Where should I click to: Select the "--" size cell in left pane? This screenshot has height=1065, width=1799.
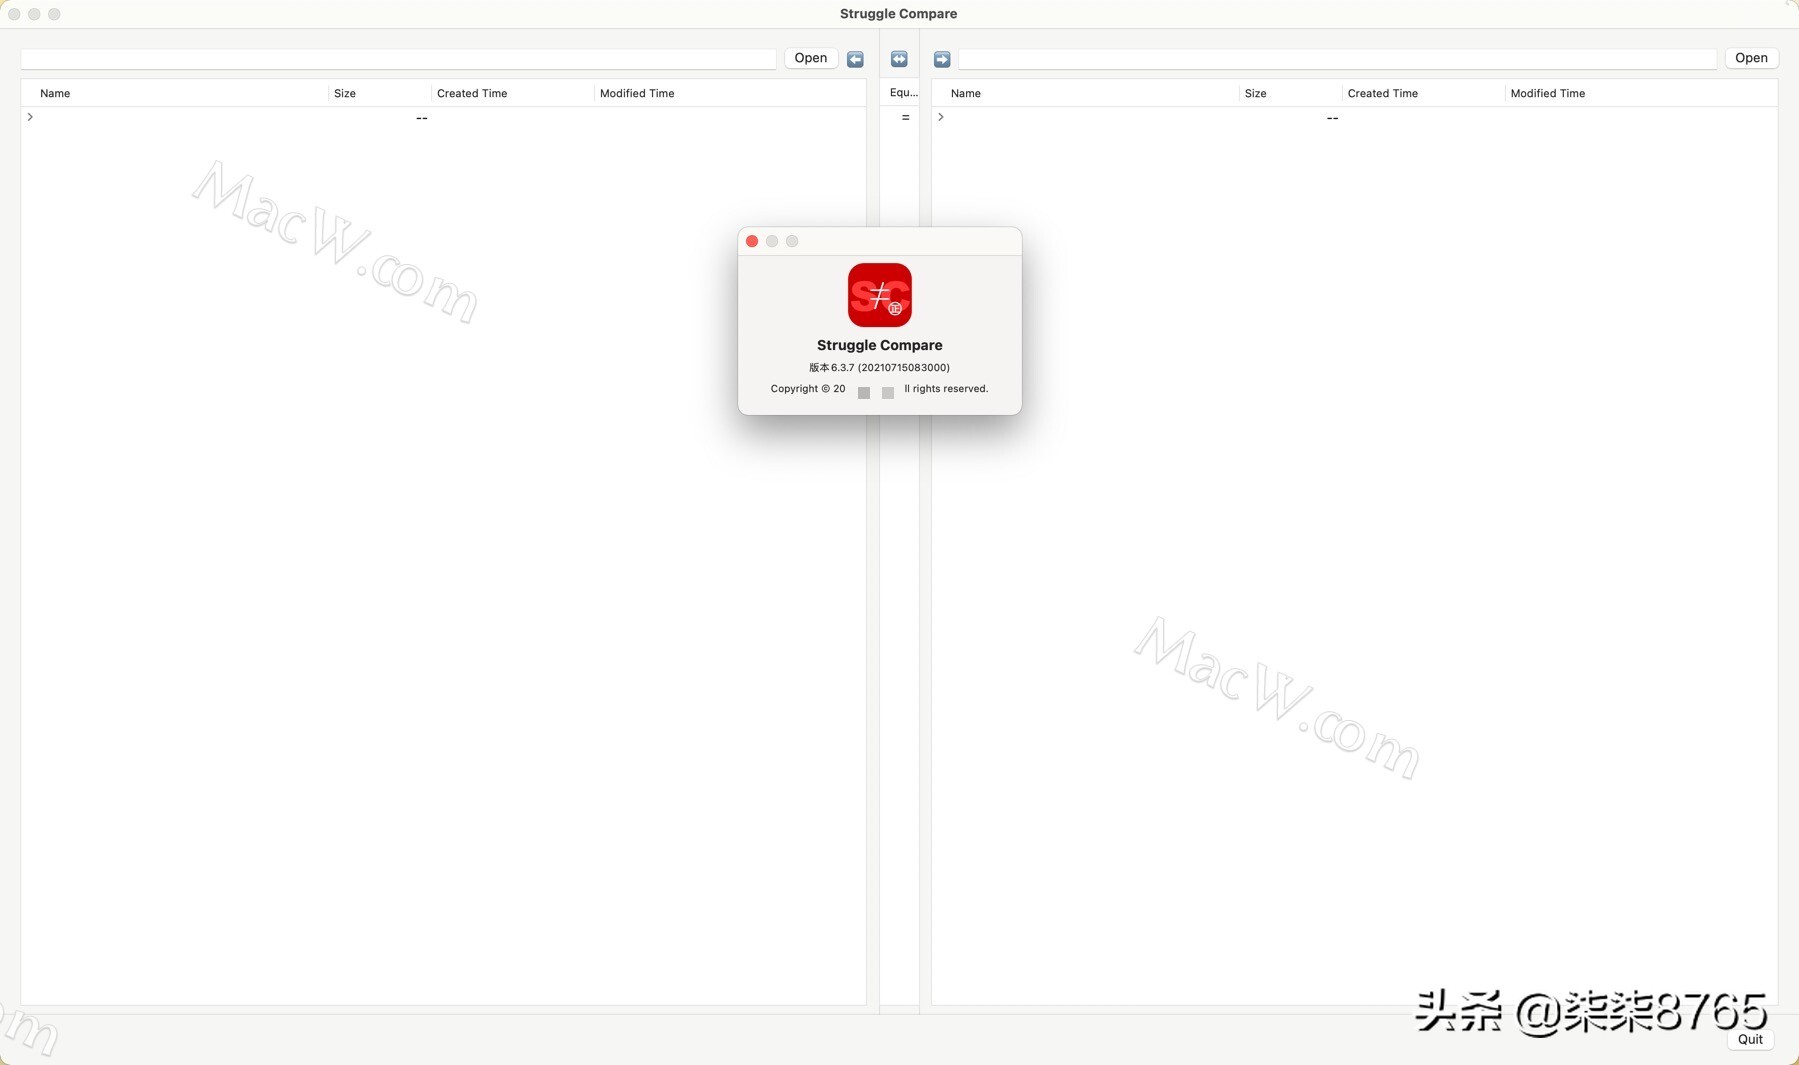tap(422, 118)
